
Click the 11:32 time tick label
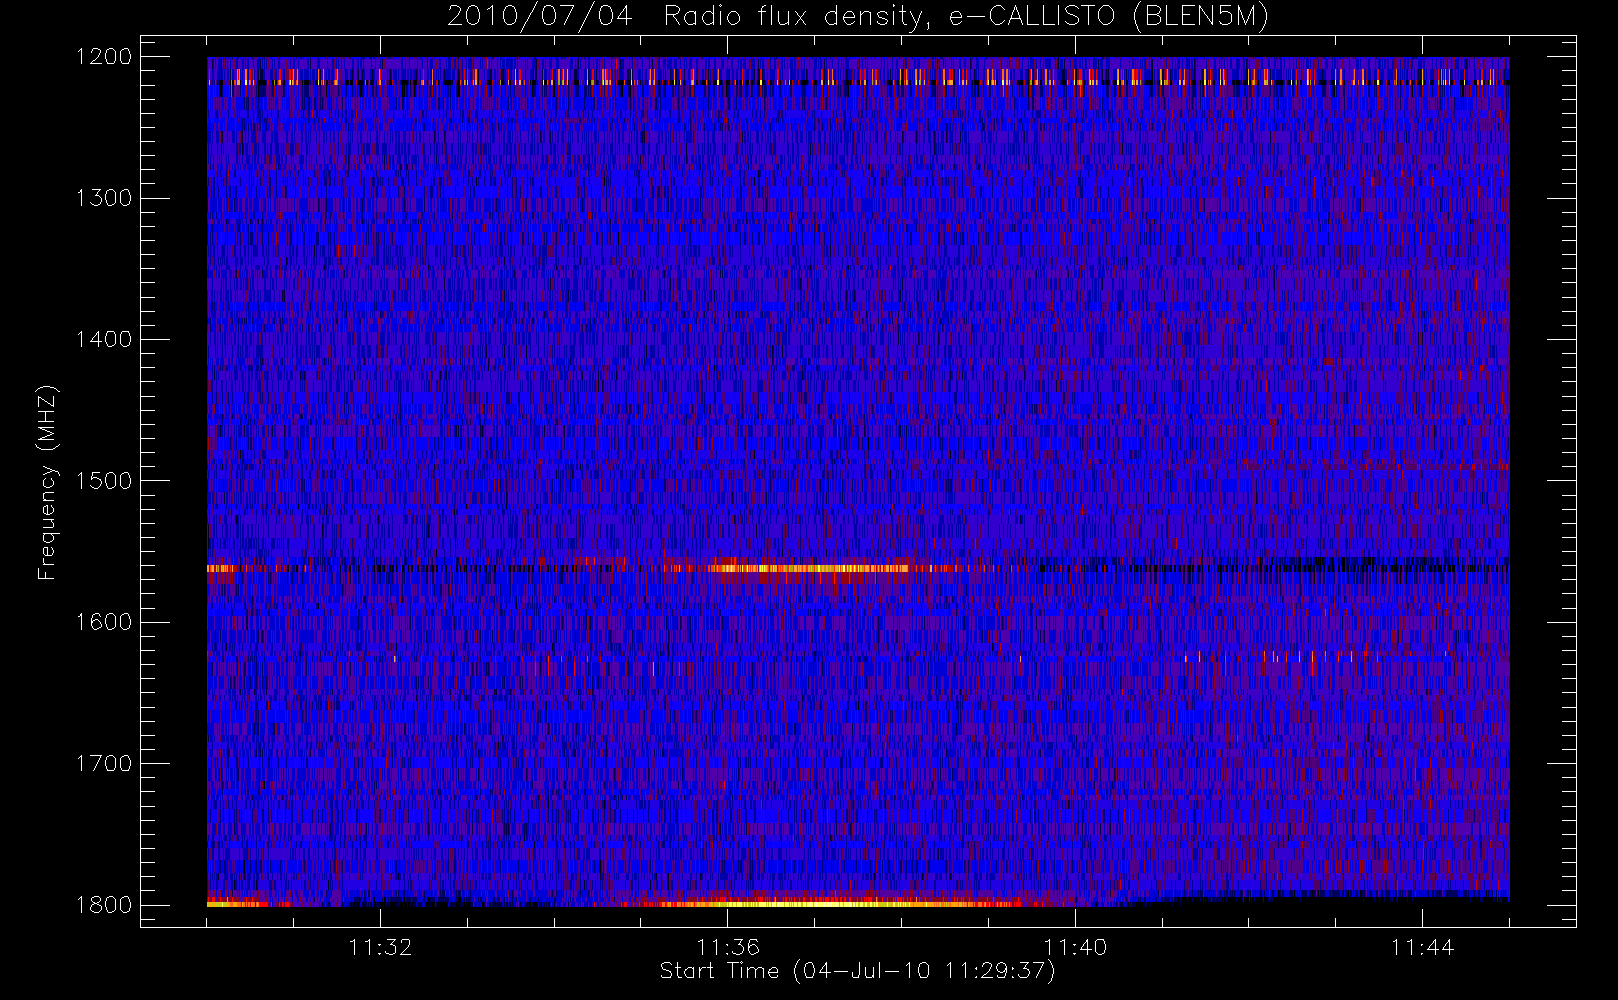[380, 947]
